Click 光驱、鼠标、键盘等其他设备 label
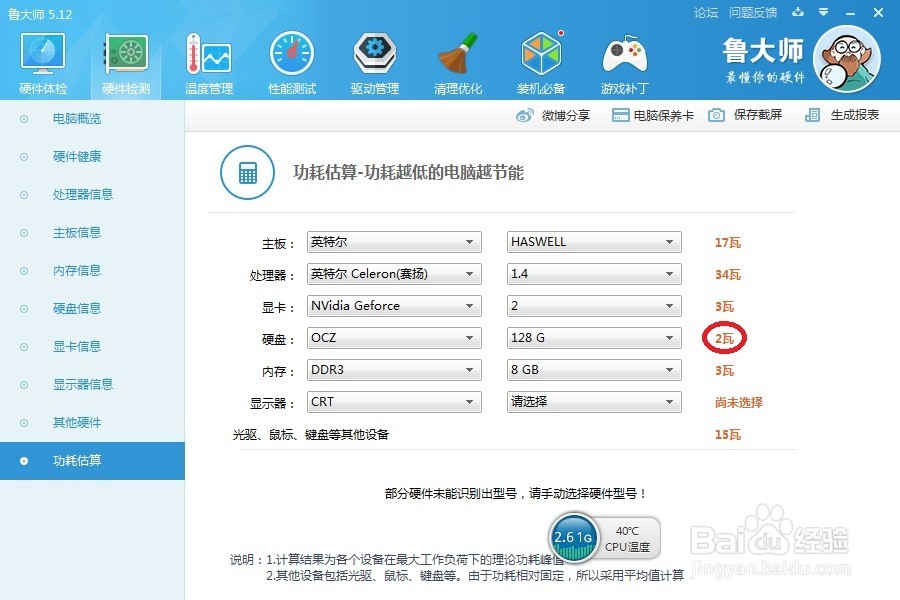This screenshot has width=900, height=600. point(311,435)
